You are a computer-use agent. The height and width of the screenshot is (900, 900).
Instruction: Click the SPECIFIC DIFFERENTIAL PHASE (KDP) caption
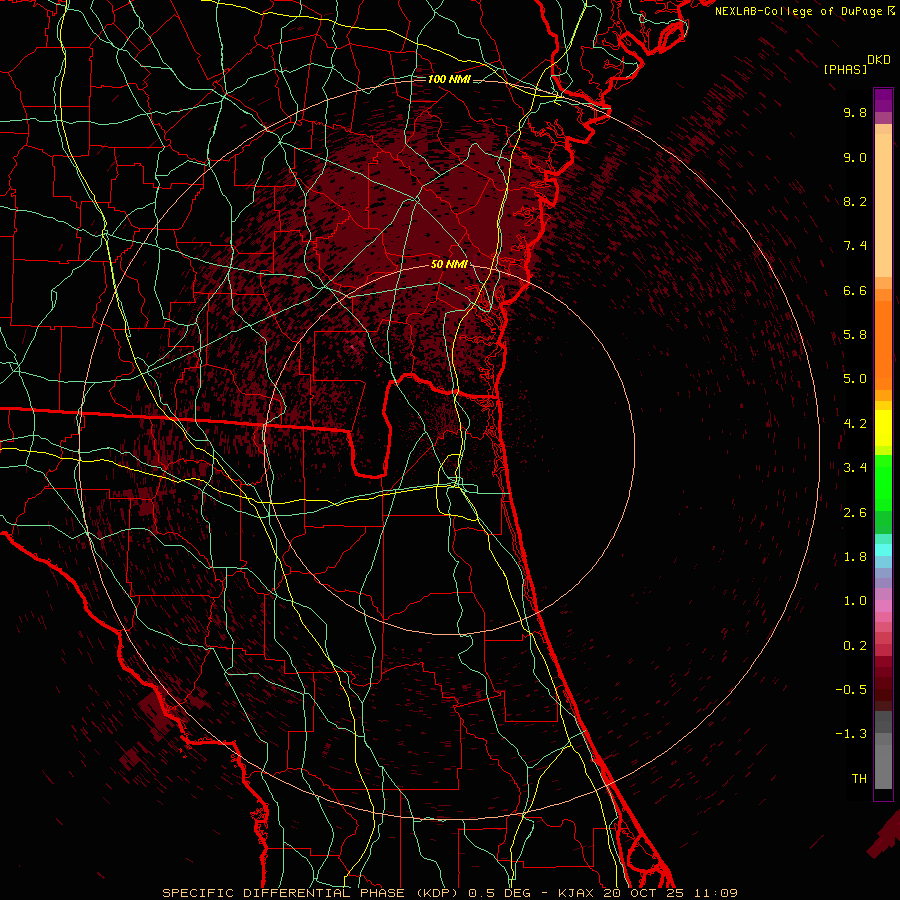311,893
